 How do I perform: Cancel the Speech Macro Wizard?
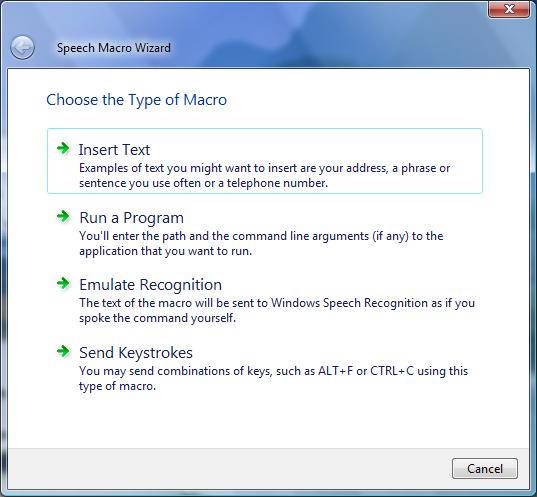coord(485,468)
